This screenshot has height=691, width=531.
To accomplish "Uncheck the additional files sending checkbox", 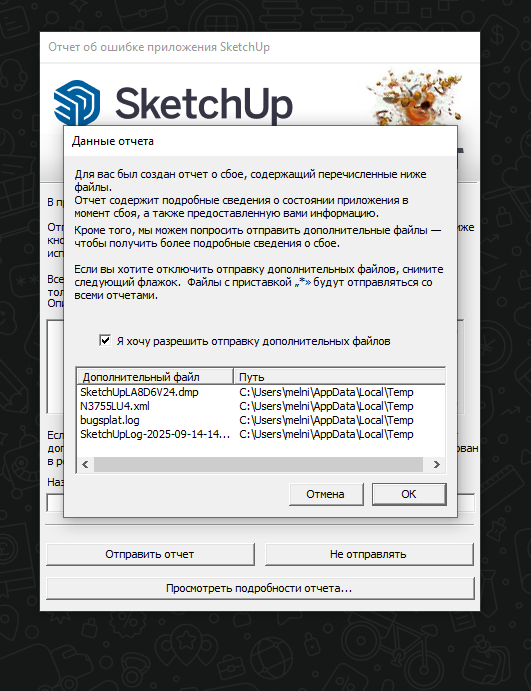I will point(105,341).
